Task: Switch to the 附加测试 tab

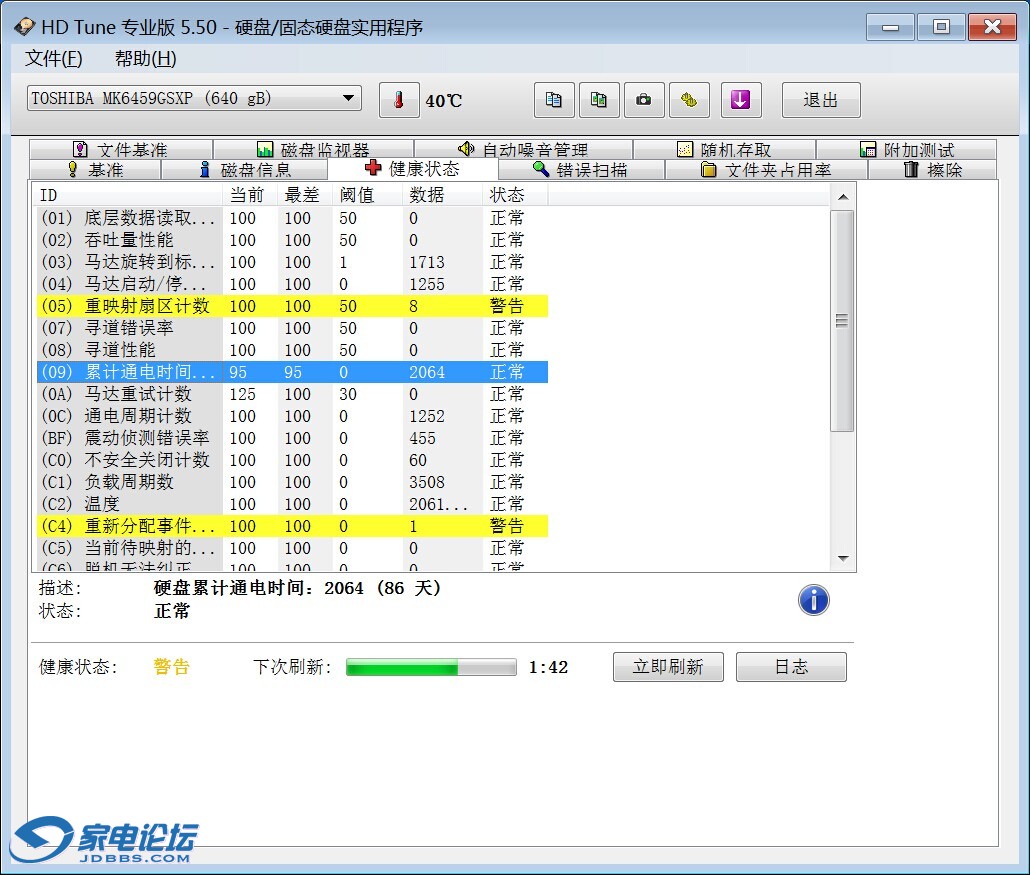Action: (907, 149)
